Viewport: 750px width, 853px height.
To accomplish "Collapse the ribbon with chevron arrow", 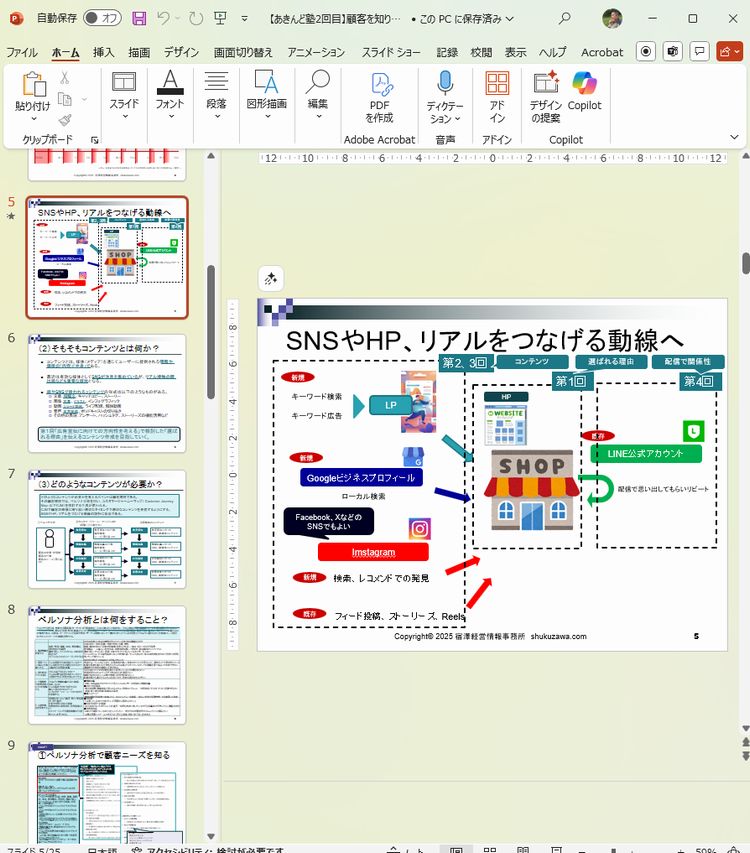I will [735, 137].
